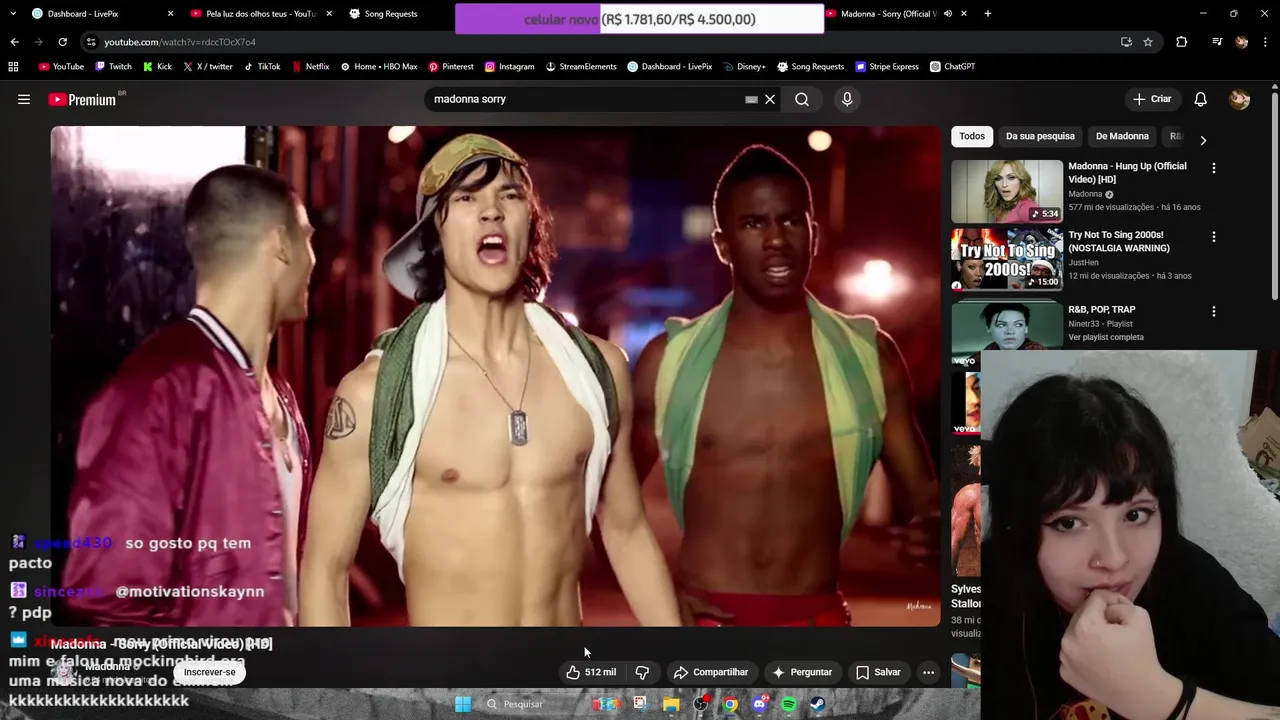The image size is (1280, 720).
Task: Close the Pela luz dos olhos tab
Action: pyautogui.click(x=329, y=14)
